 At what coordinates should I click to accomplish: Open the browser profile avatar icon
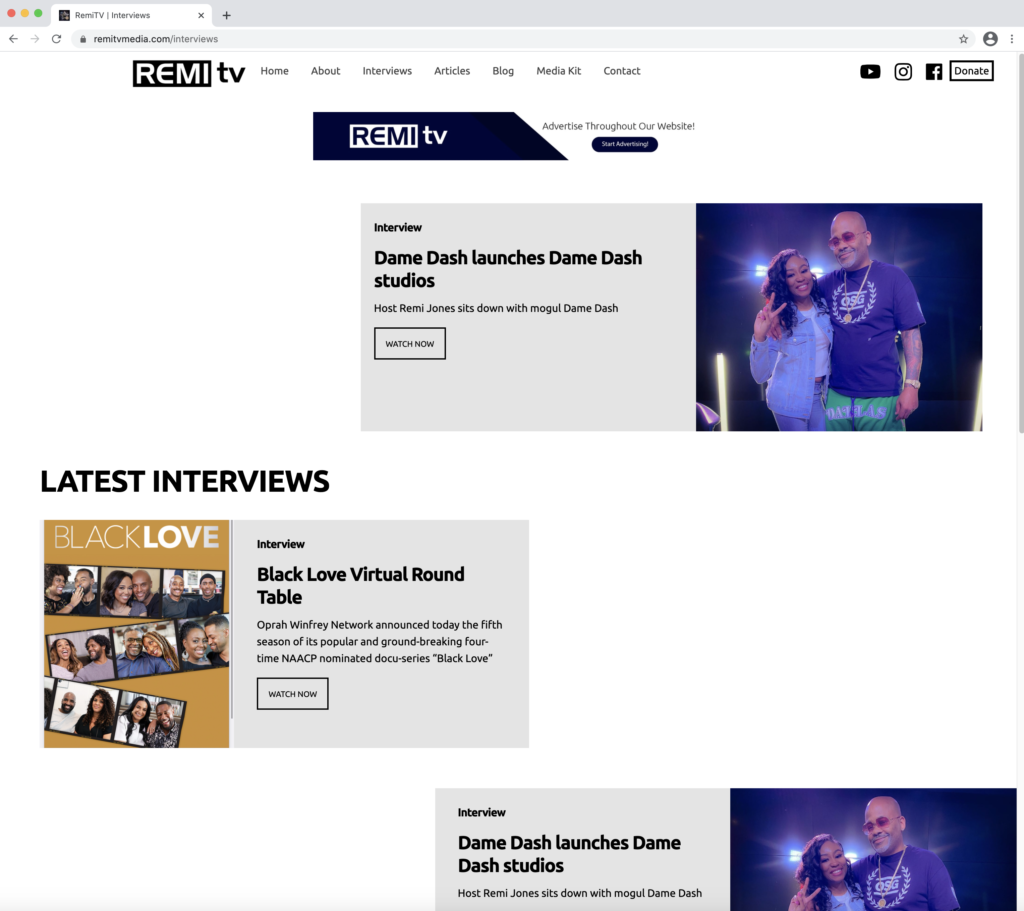990,39
